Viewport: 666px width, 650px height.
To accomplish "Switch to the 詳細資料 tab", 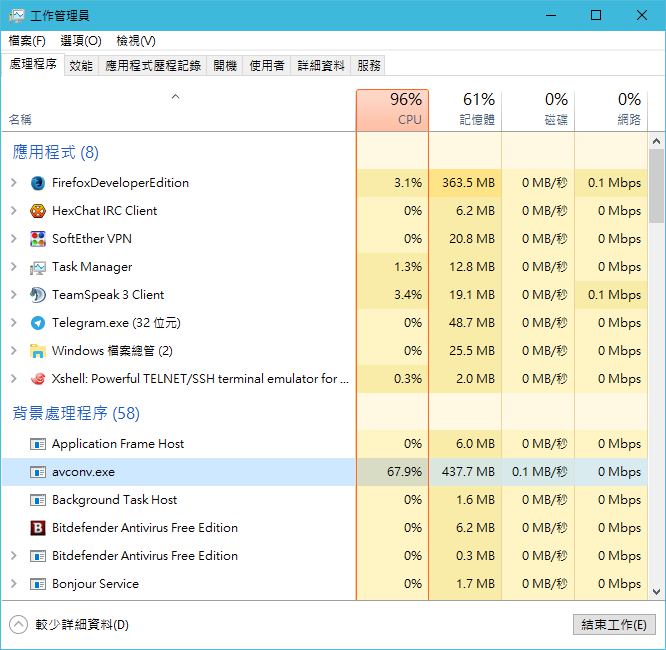I will pos(321,65).
